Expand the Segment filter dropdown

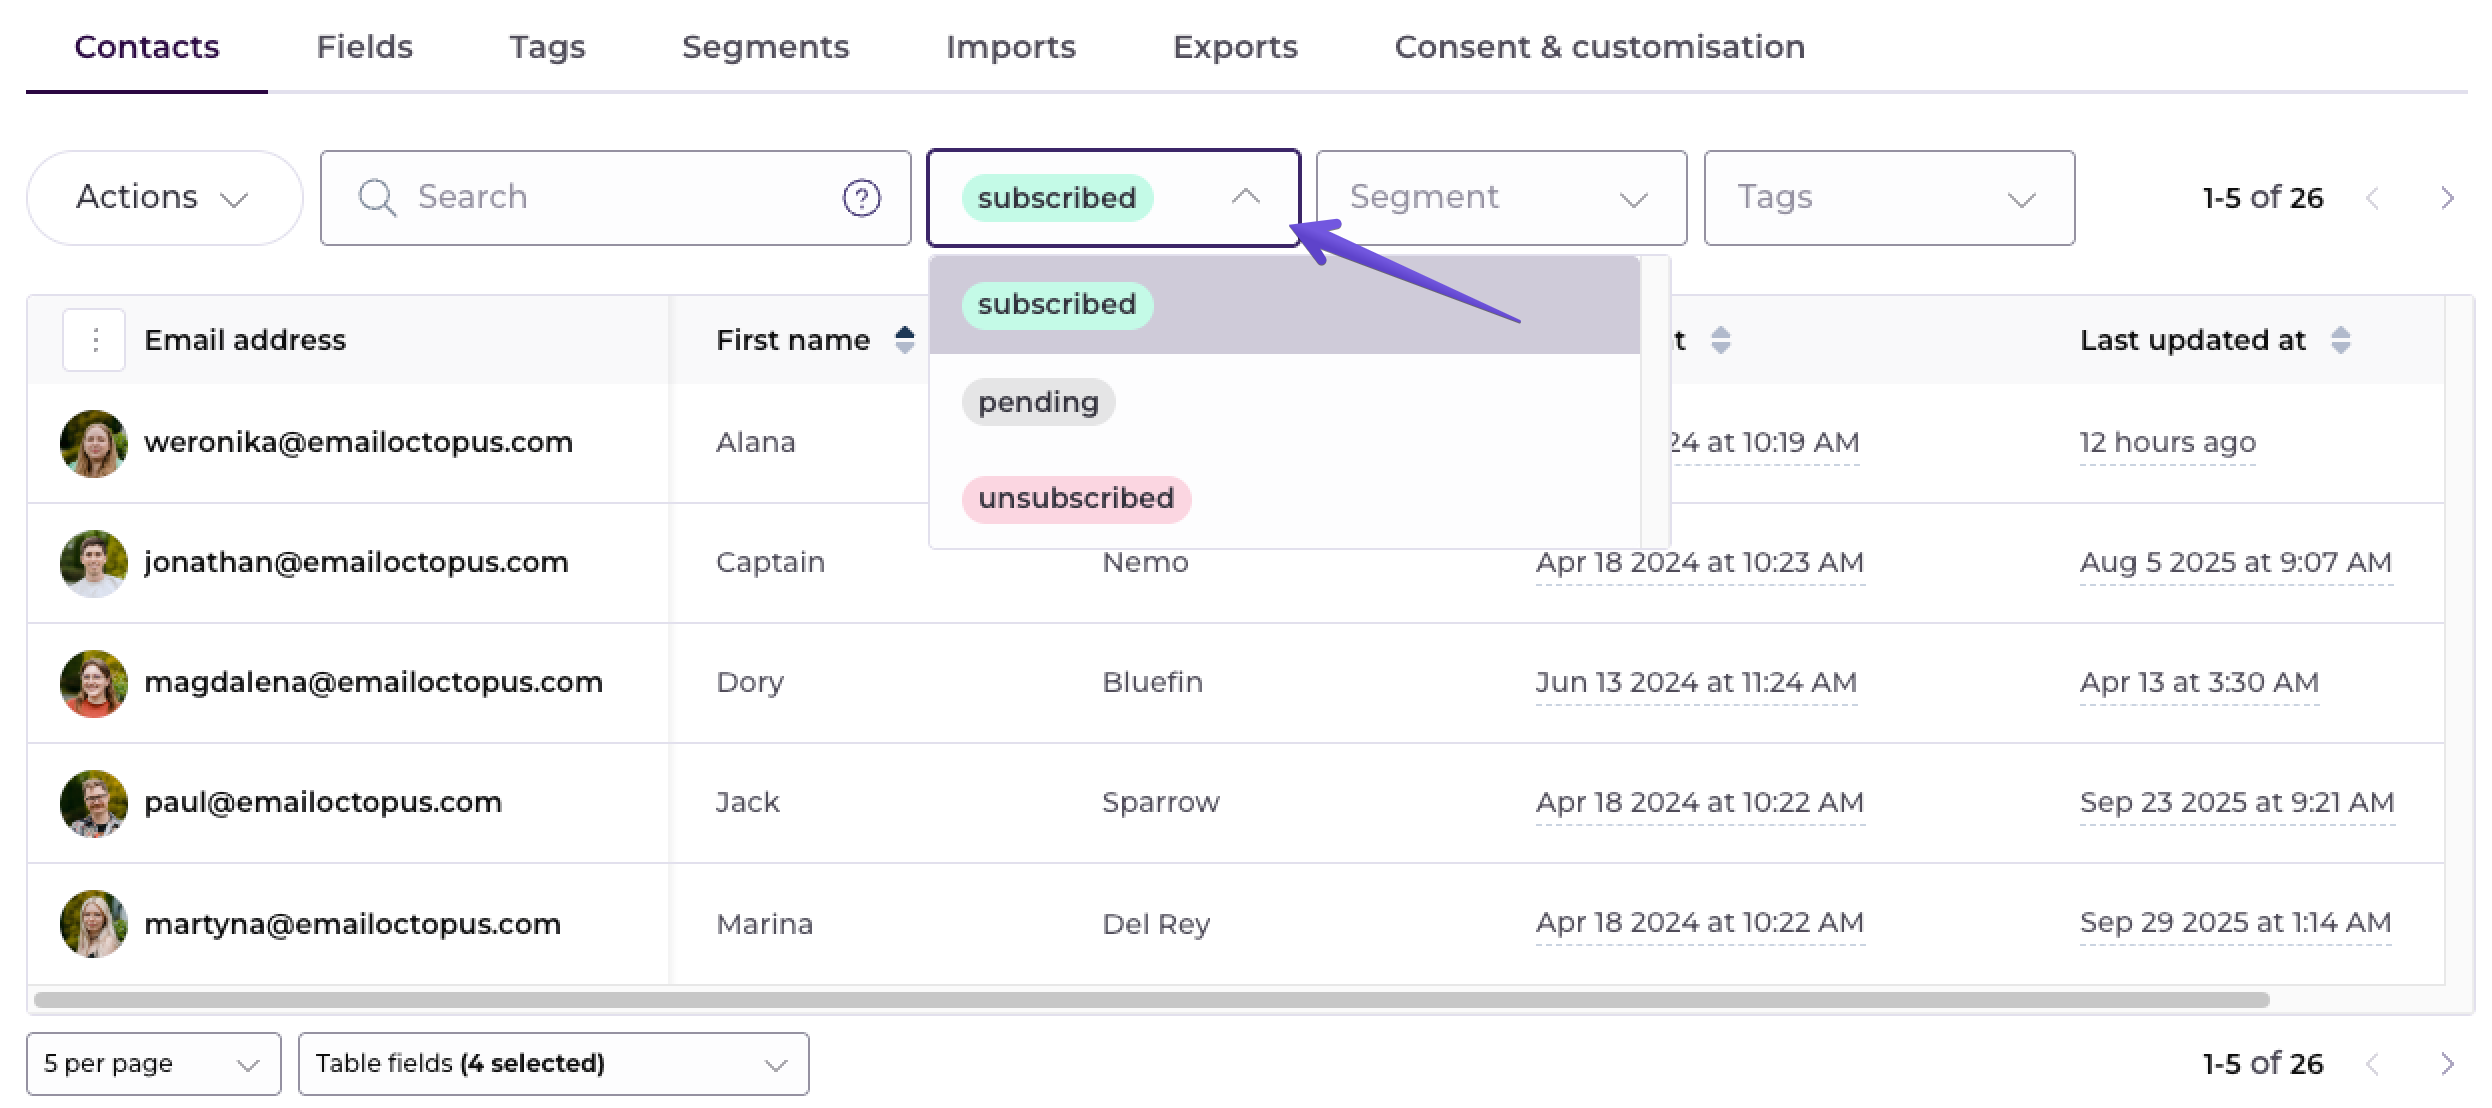point(1501,198)
